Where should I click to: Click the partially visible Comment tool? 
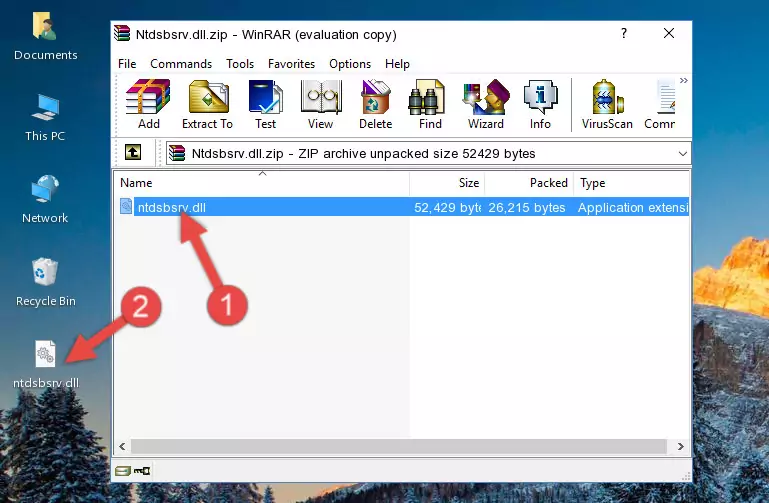coord(660,104)
